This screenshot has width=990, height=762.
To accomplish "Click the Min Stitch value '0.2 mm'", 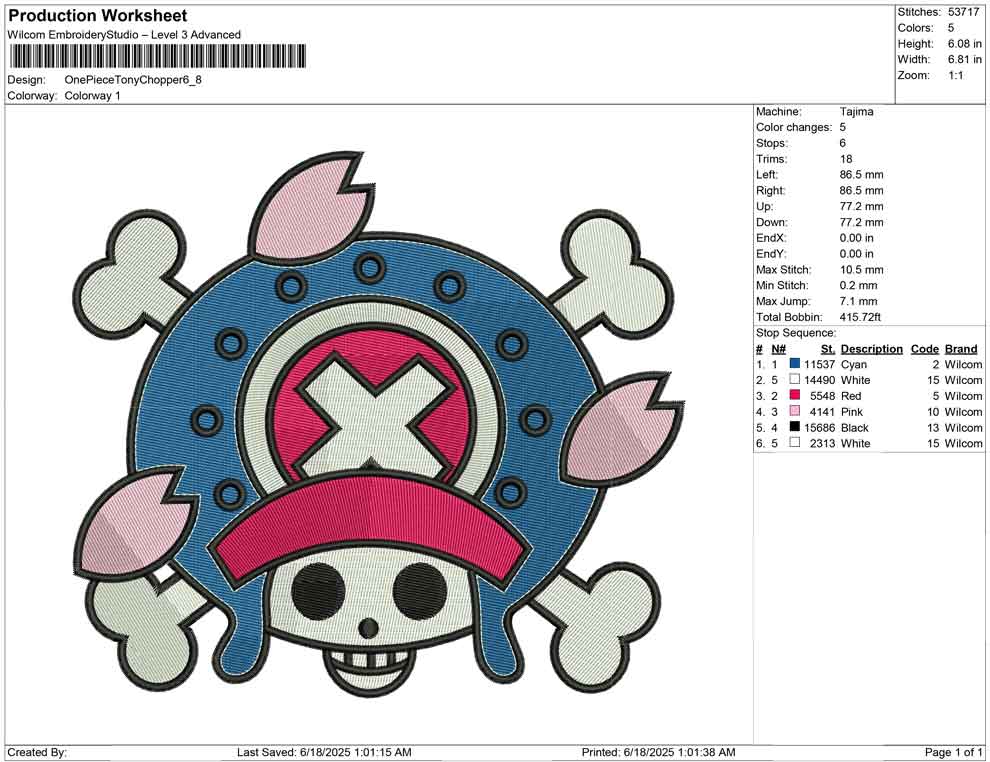I will (858, 285).
